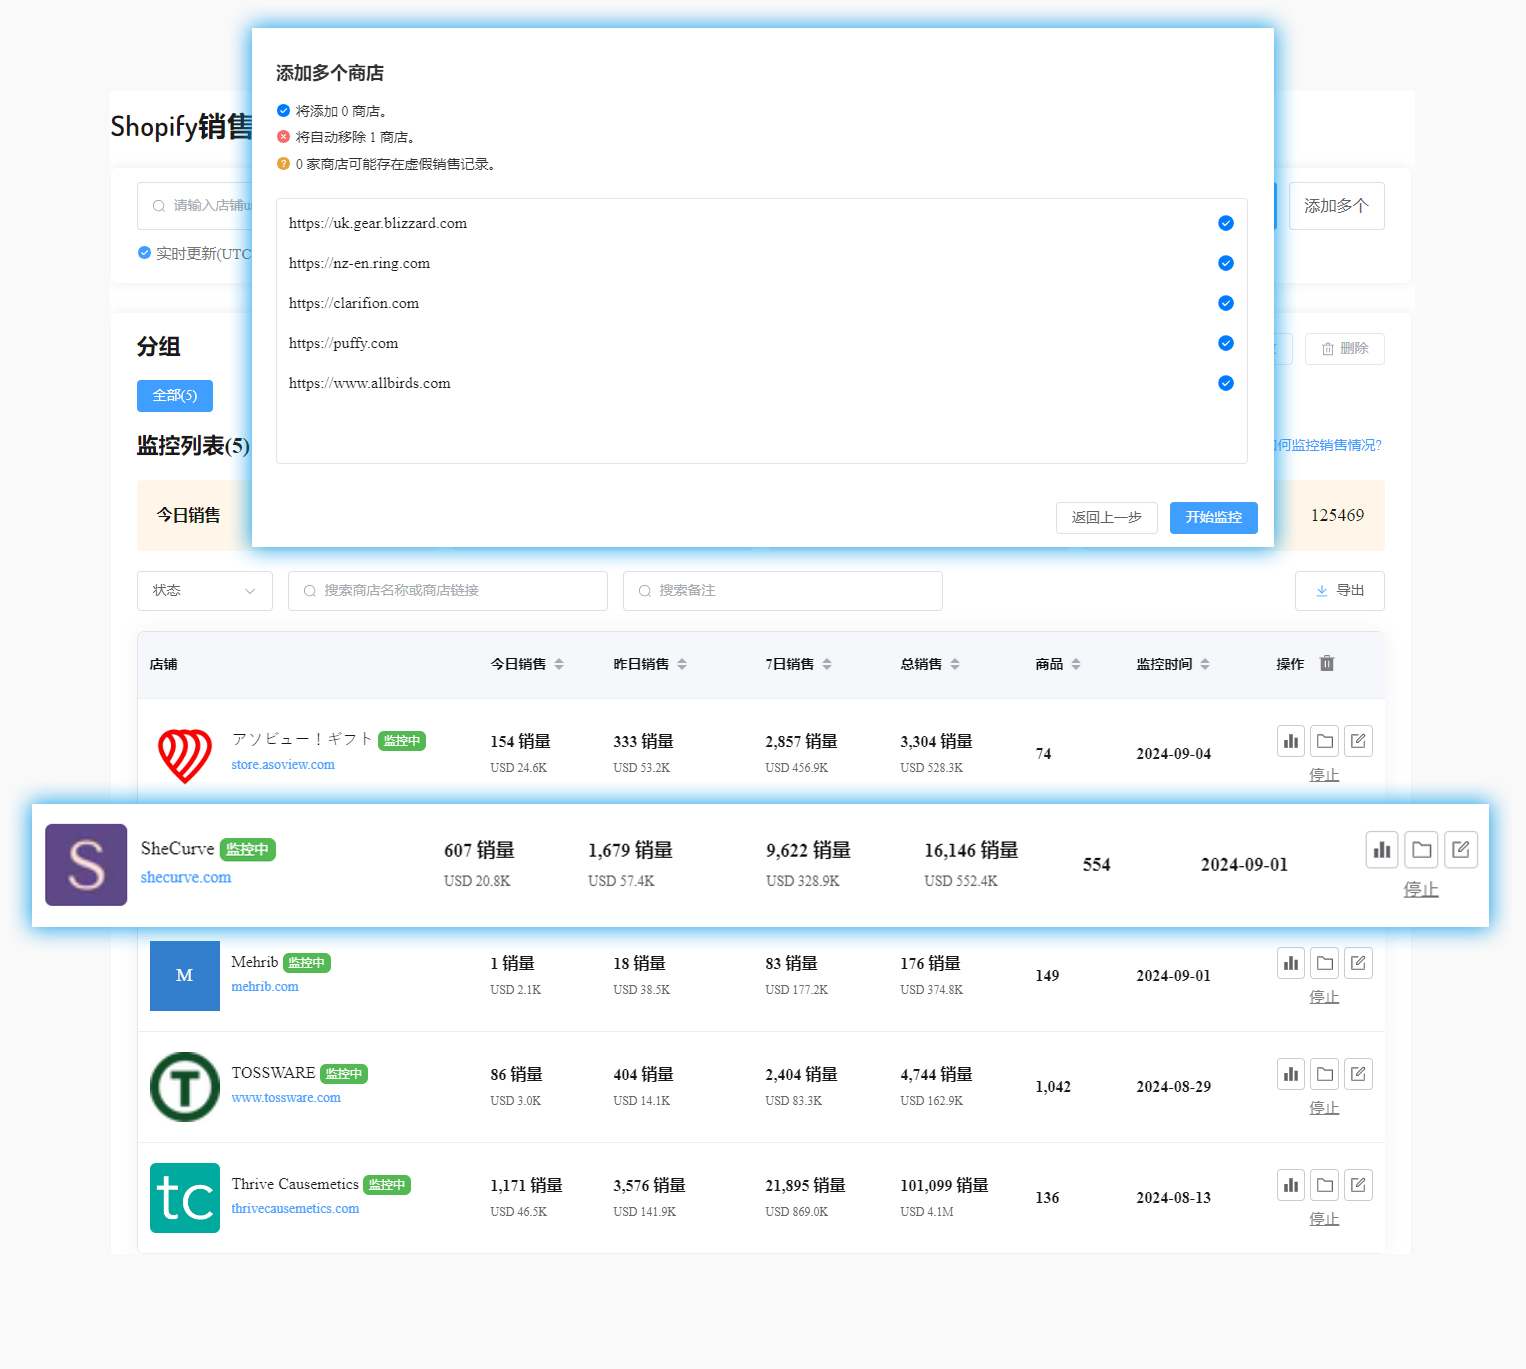The width and height of the screenshot is (1526, 1369).
Task: Uncheck nz-en.ring.com store checkbox
Action: tap(1226, 263)
